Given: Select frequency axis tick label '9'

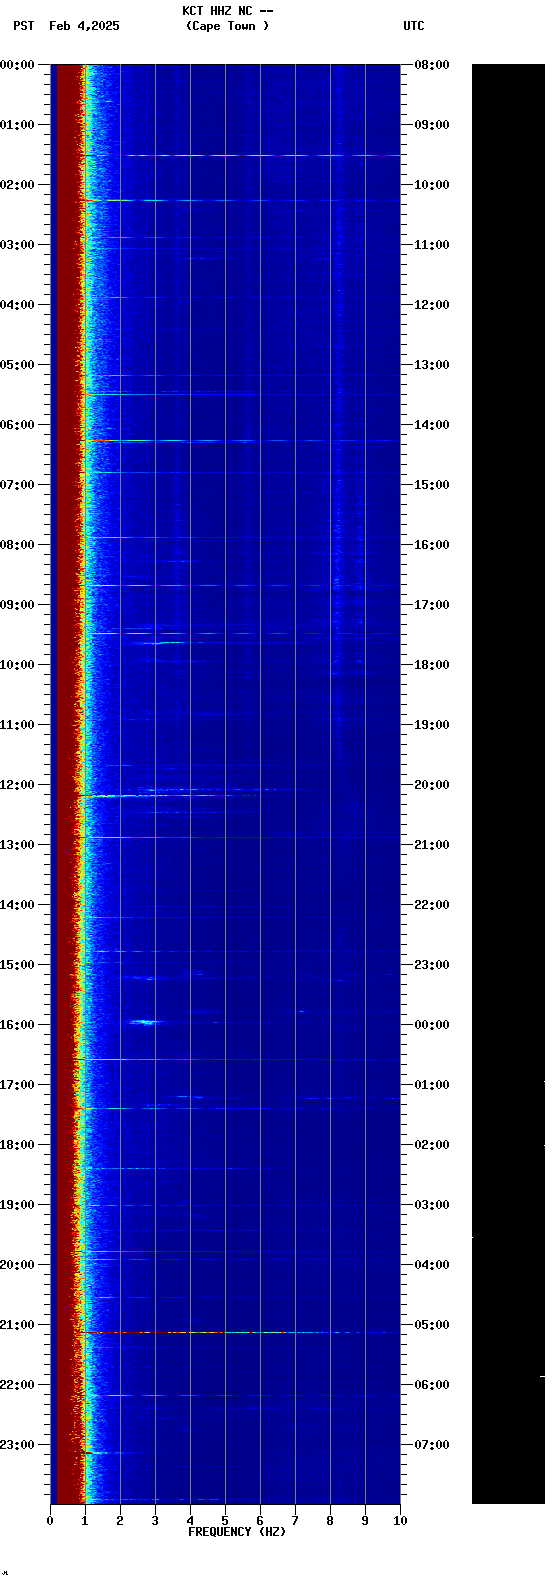Looking at the screenshot, I should (x=365, y=1521).
